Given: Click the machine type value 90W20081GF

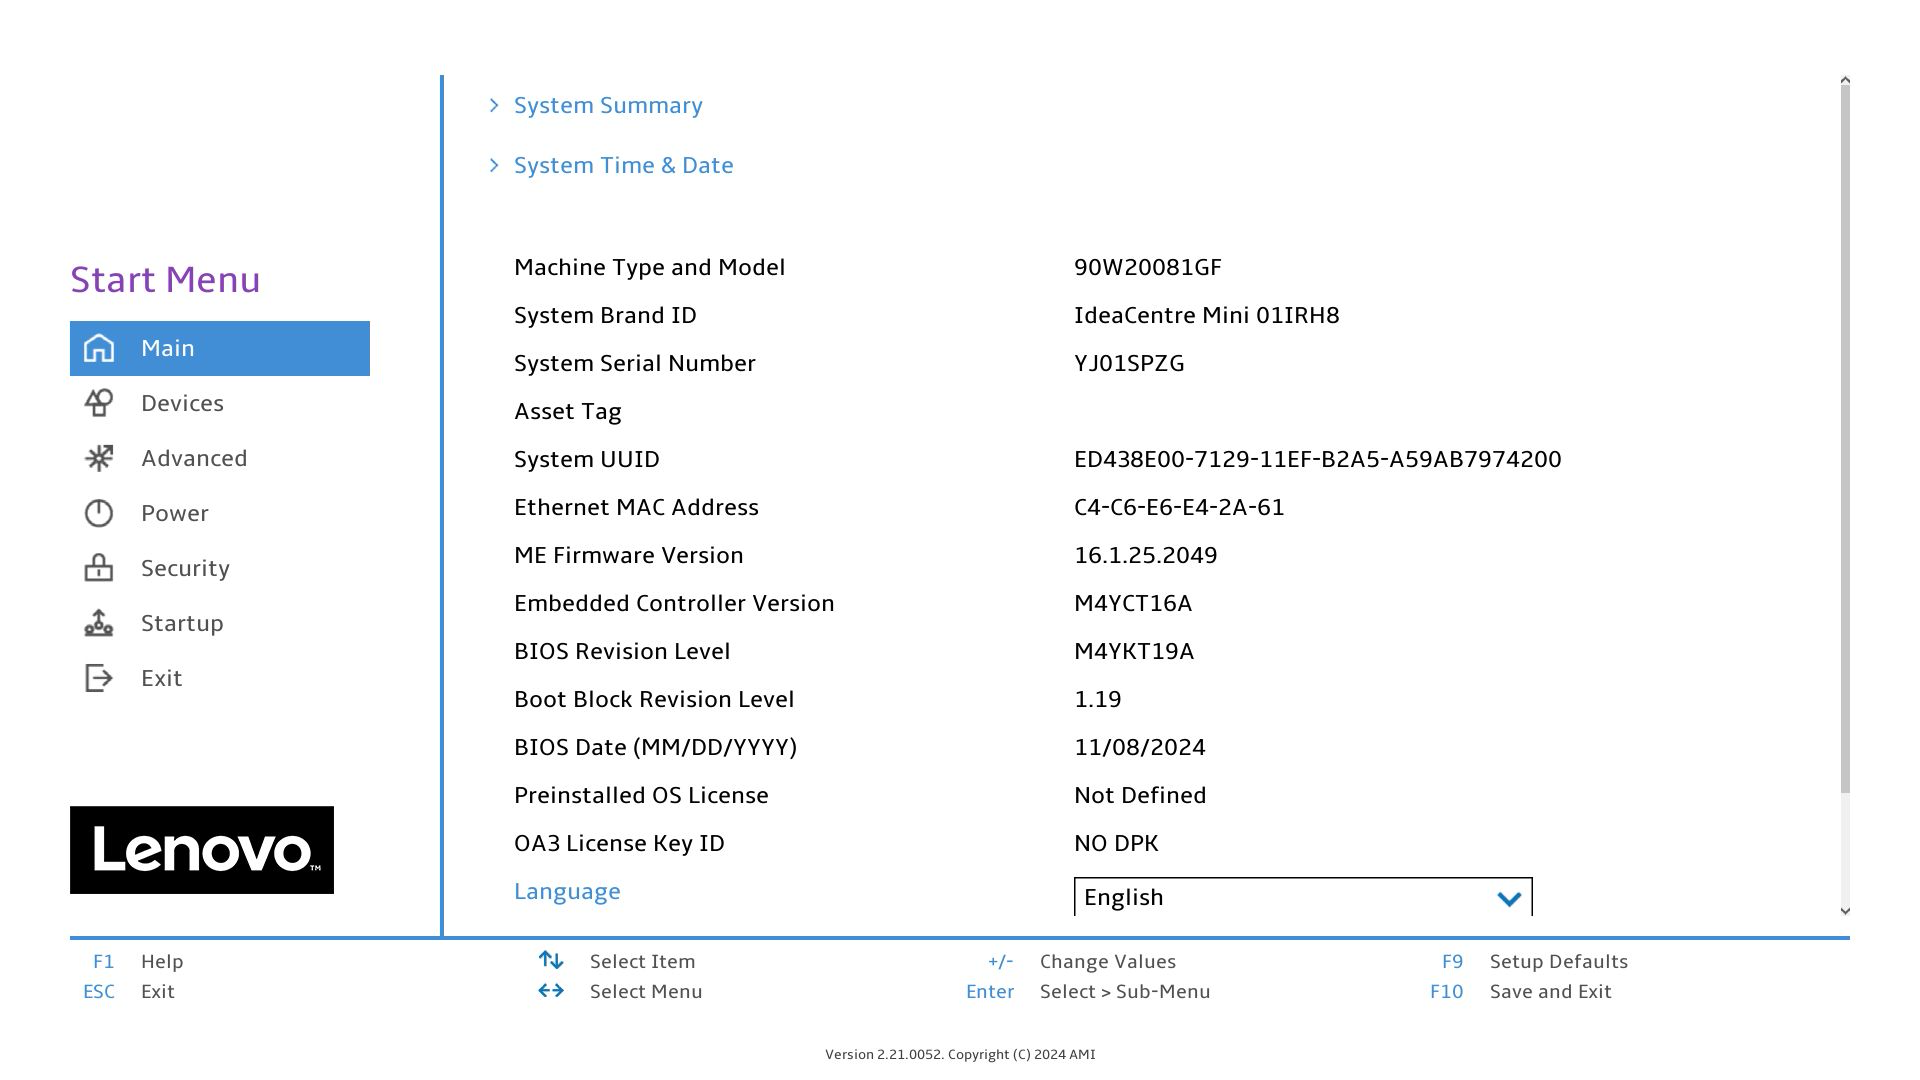Looking at the screenshot, I should [x=1148, y=267].
